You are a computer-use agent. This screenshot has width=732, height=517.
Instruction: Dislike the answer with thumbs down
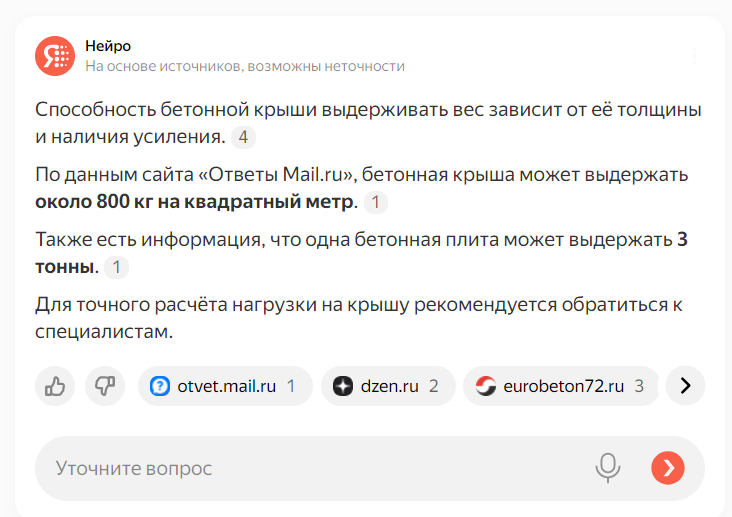pyautogui.click(x=103, y=385)
